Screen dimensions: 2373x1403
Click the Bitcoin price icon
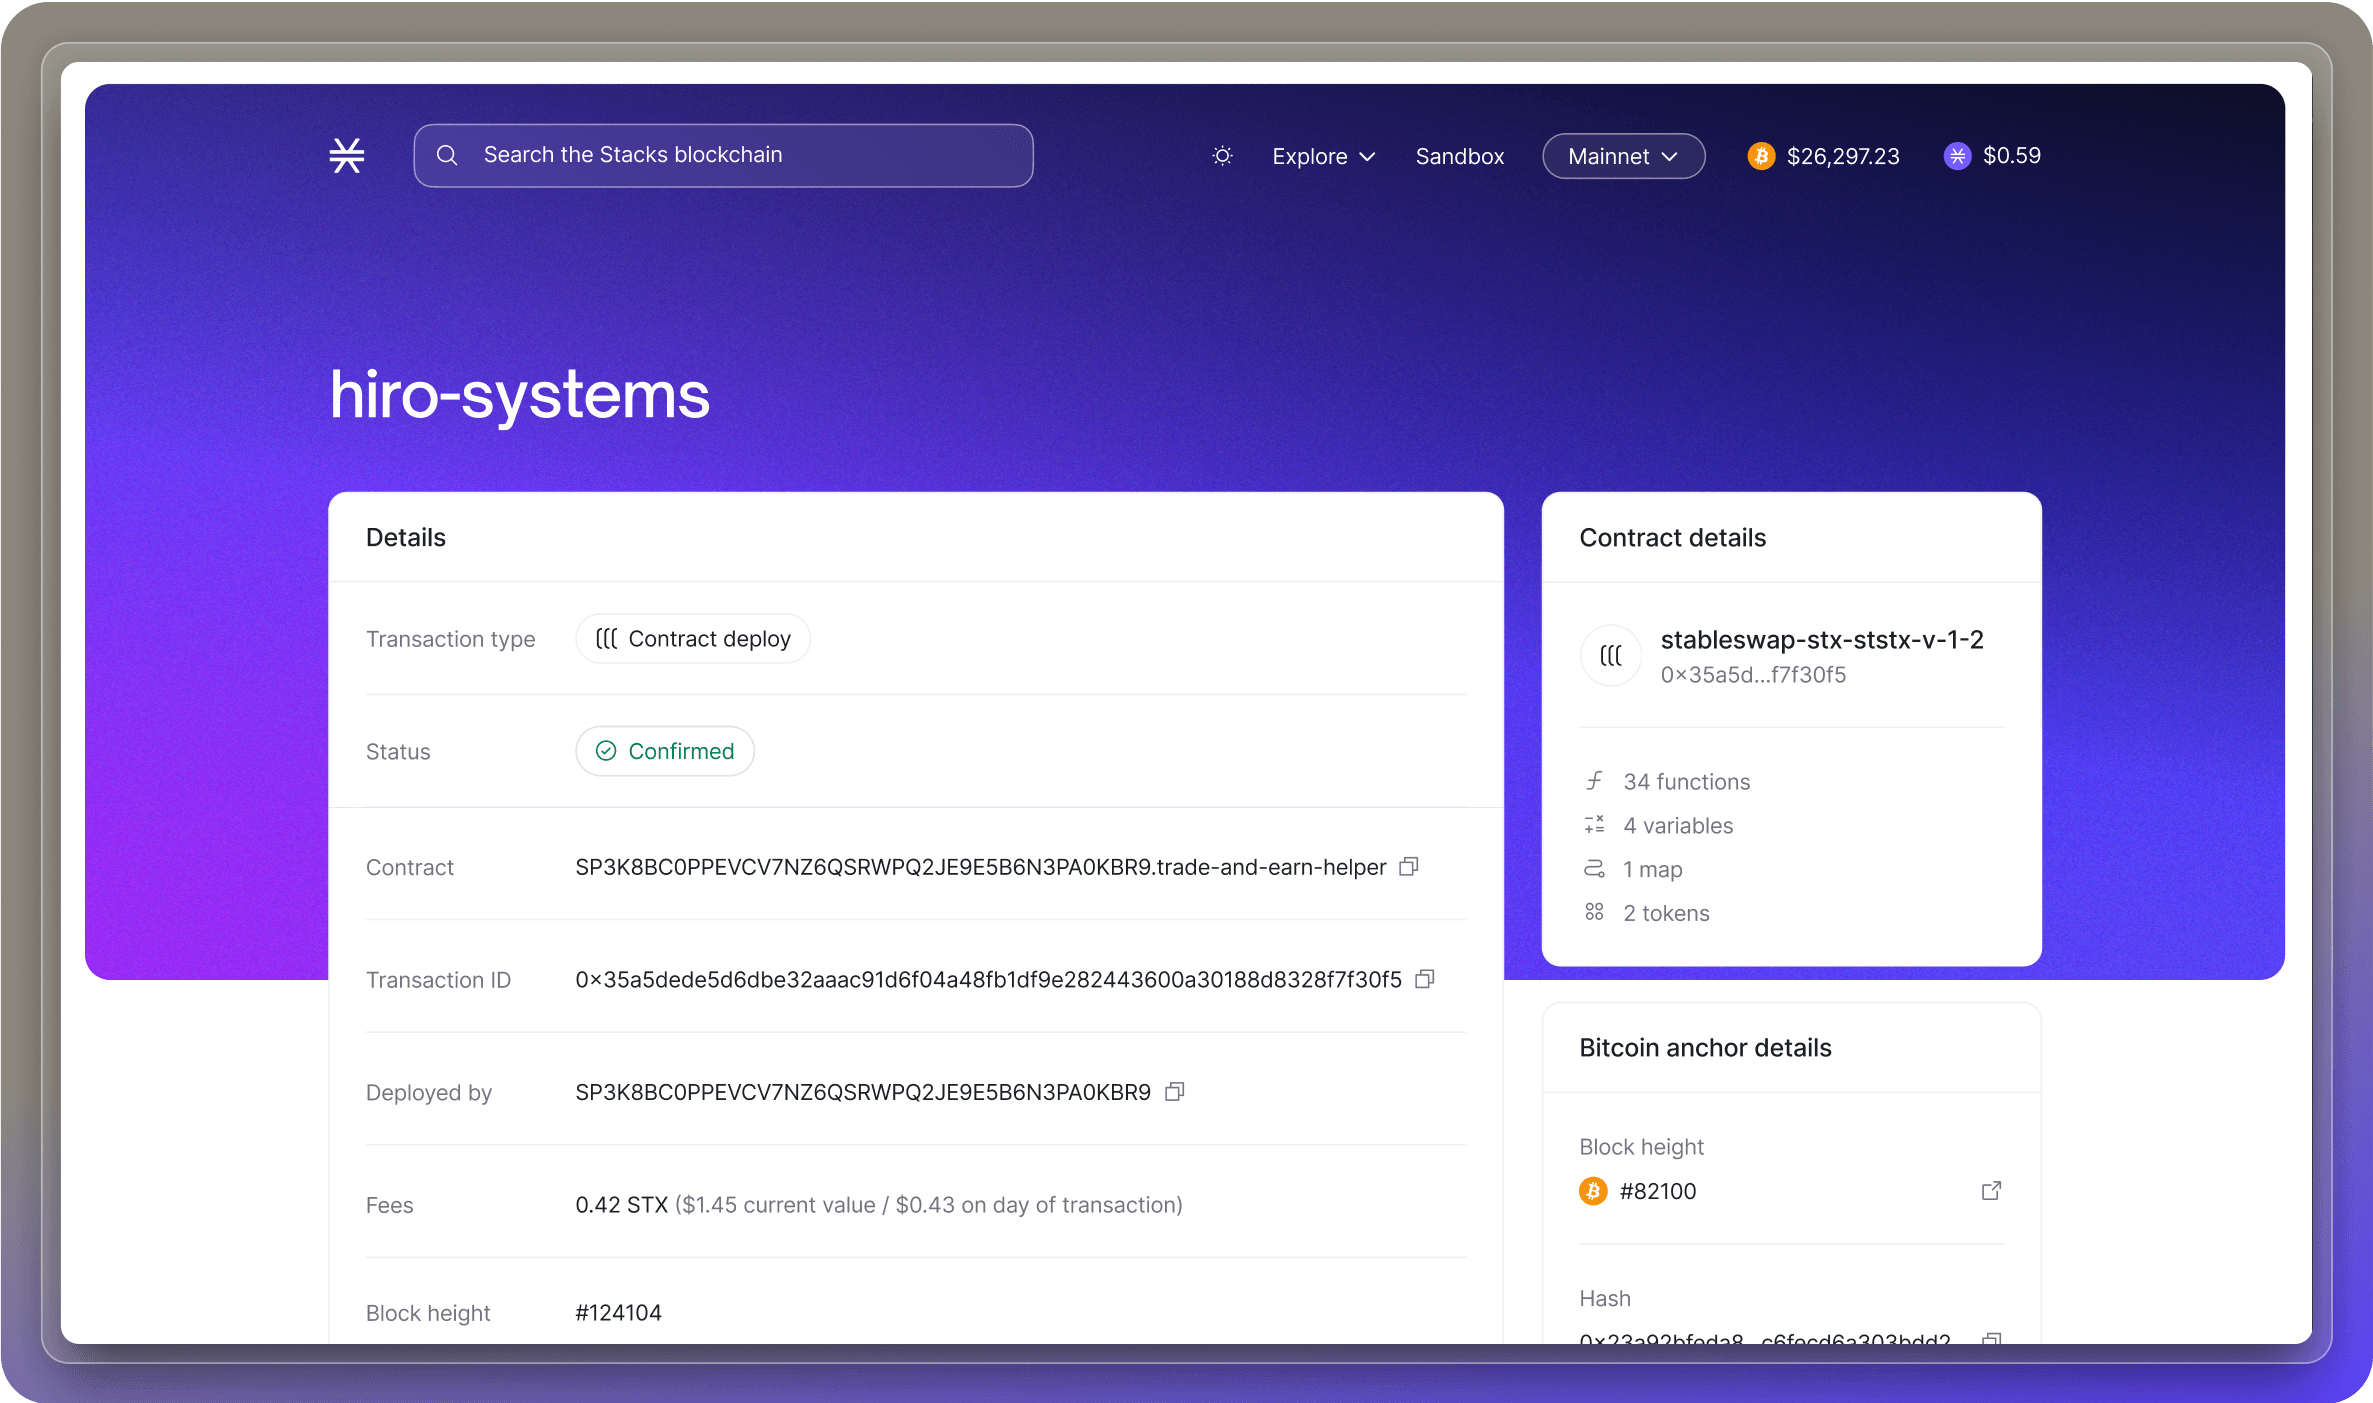pos(1761,156)
